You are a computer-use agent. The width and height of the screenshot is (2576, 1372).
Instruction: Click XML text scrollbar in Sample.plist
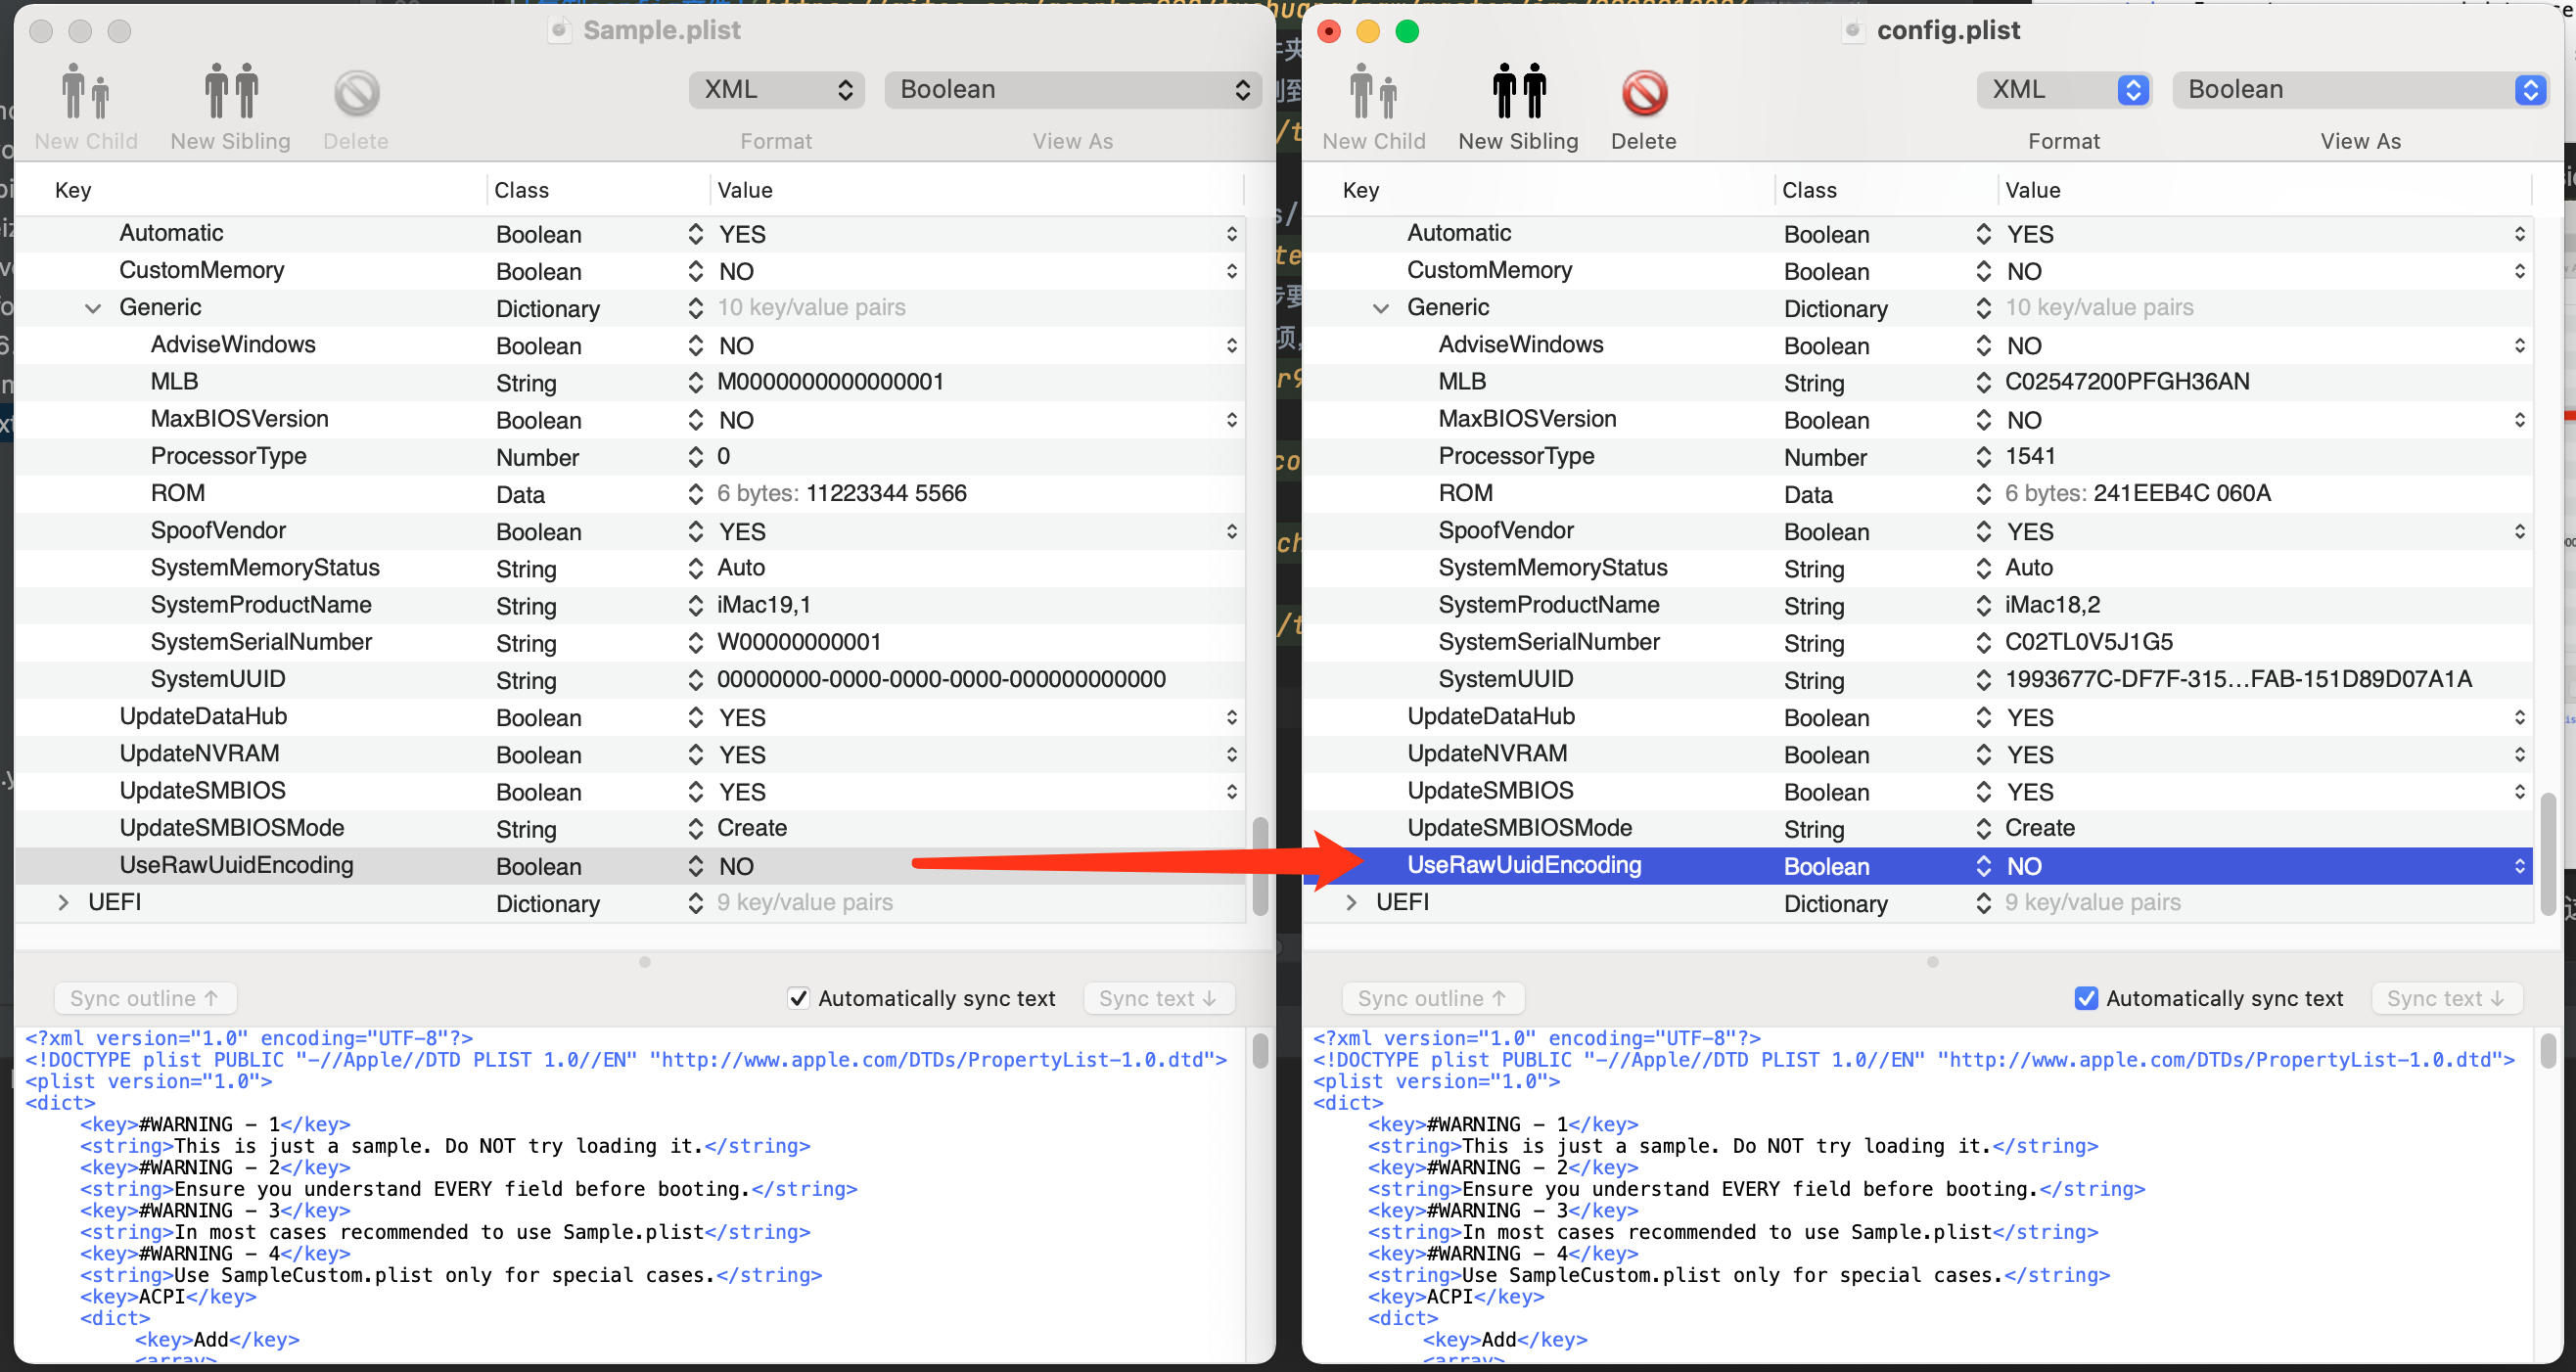click(x=1260, y=1051)
